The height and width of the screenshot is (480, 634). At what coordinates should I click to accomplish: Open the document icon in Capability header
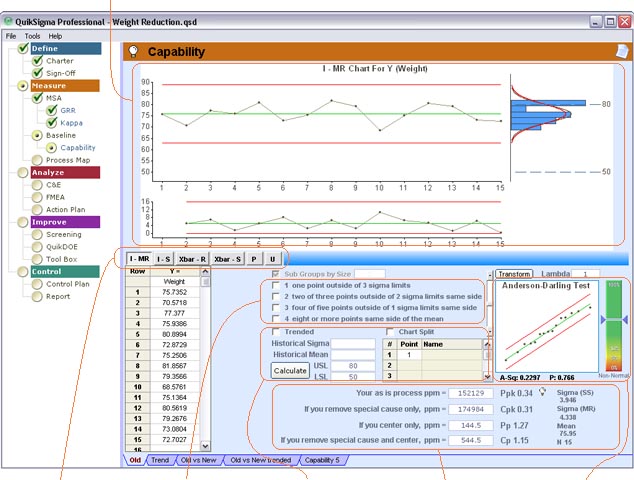tap(622, 51)
